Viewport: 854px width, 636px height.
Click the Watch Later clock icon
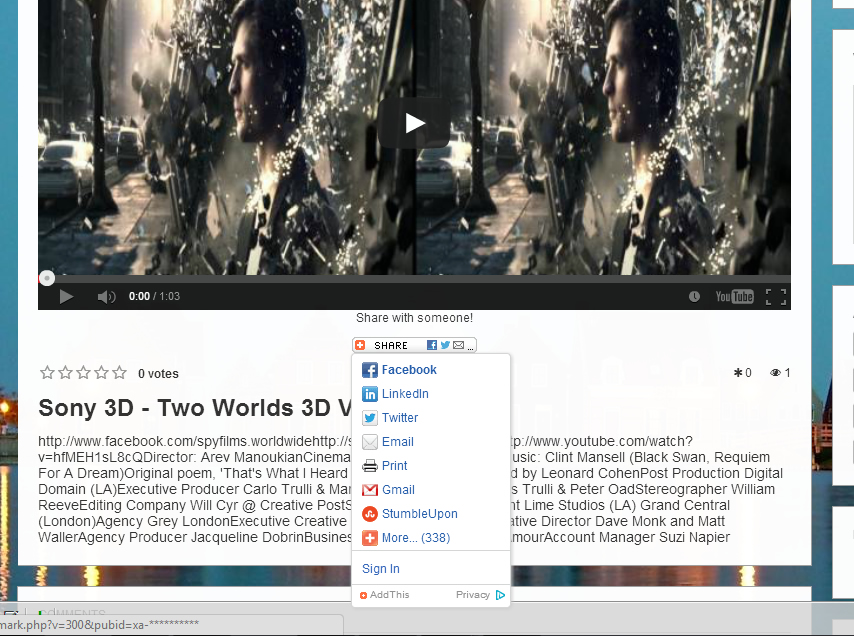coord(695,296)
